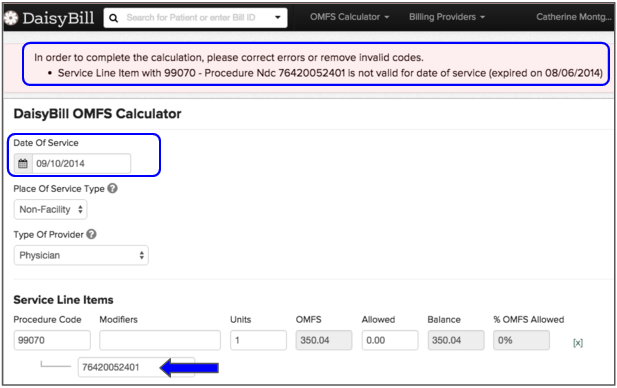
Task: Open the Non-Facility place of service dropdown
Action: pos(50,209)
